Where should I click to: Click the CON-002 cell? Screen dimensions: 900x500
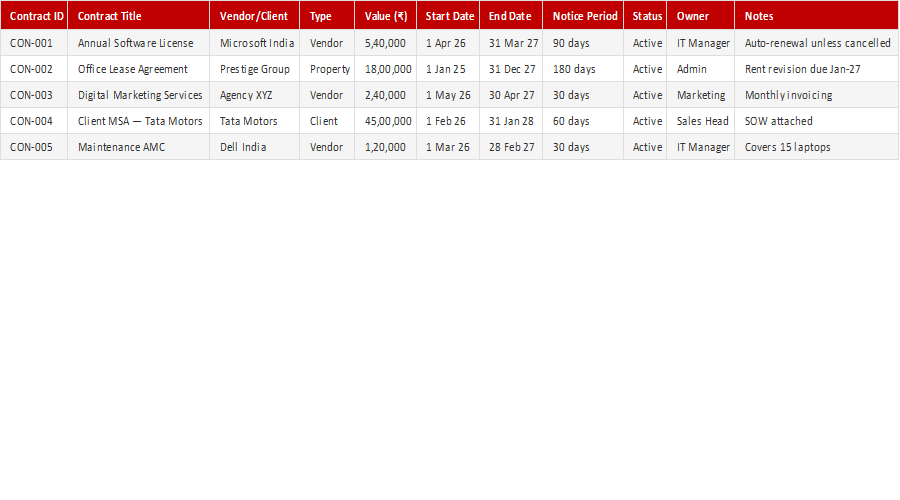pos(34,69)
